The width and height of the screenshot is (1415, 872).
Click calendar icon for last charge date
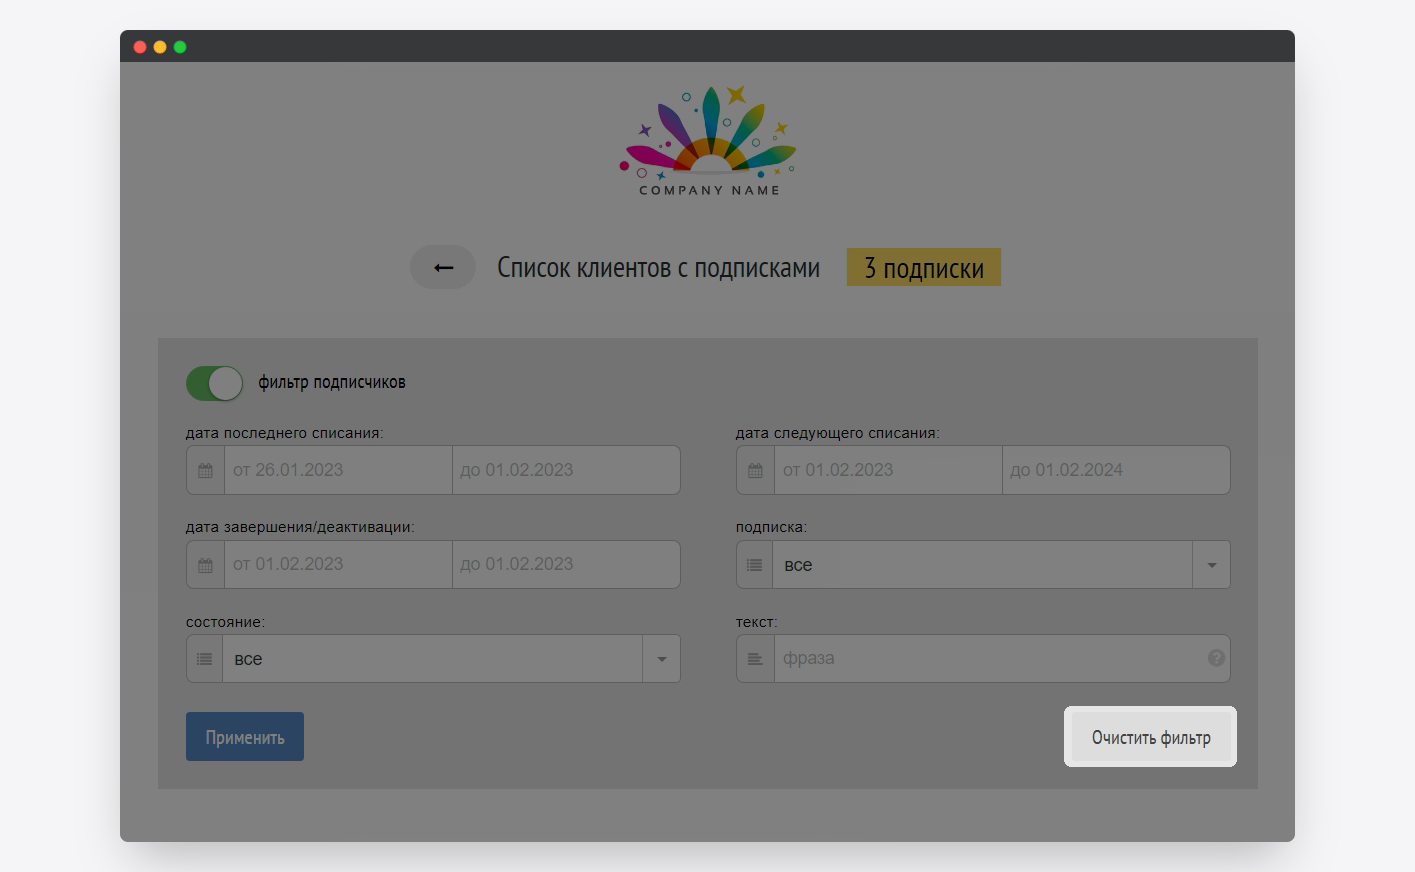click(x=205, y=470)
